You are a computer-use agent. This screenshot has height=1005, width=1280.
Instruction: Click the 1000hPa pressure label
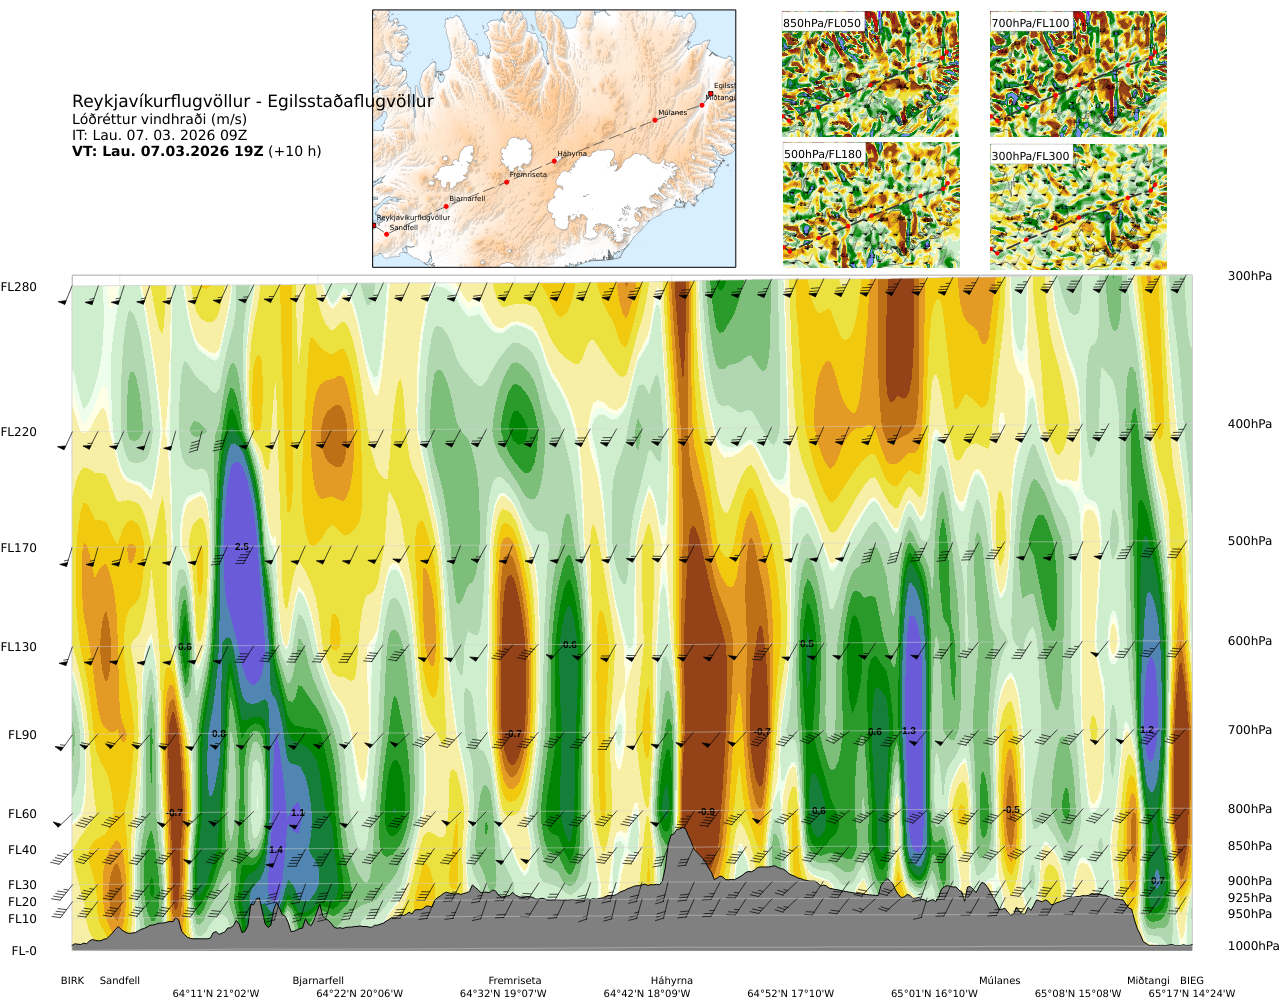pos(1254,947)
